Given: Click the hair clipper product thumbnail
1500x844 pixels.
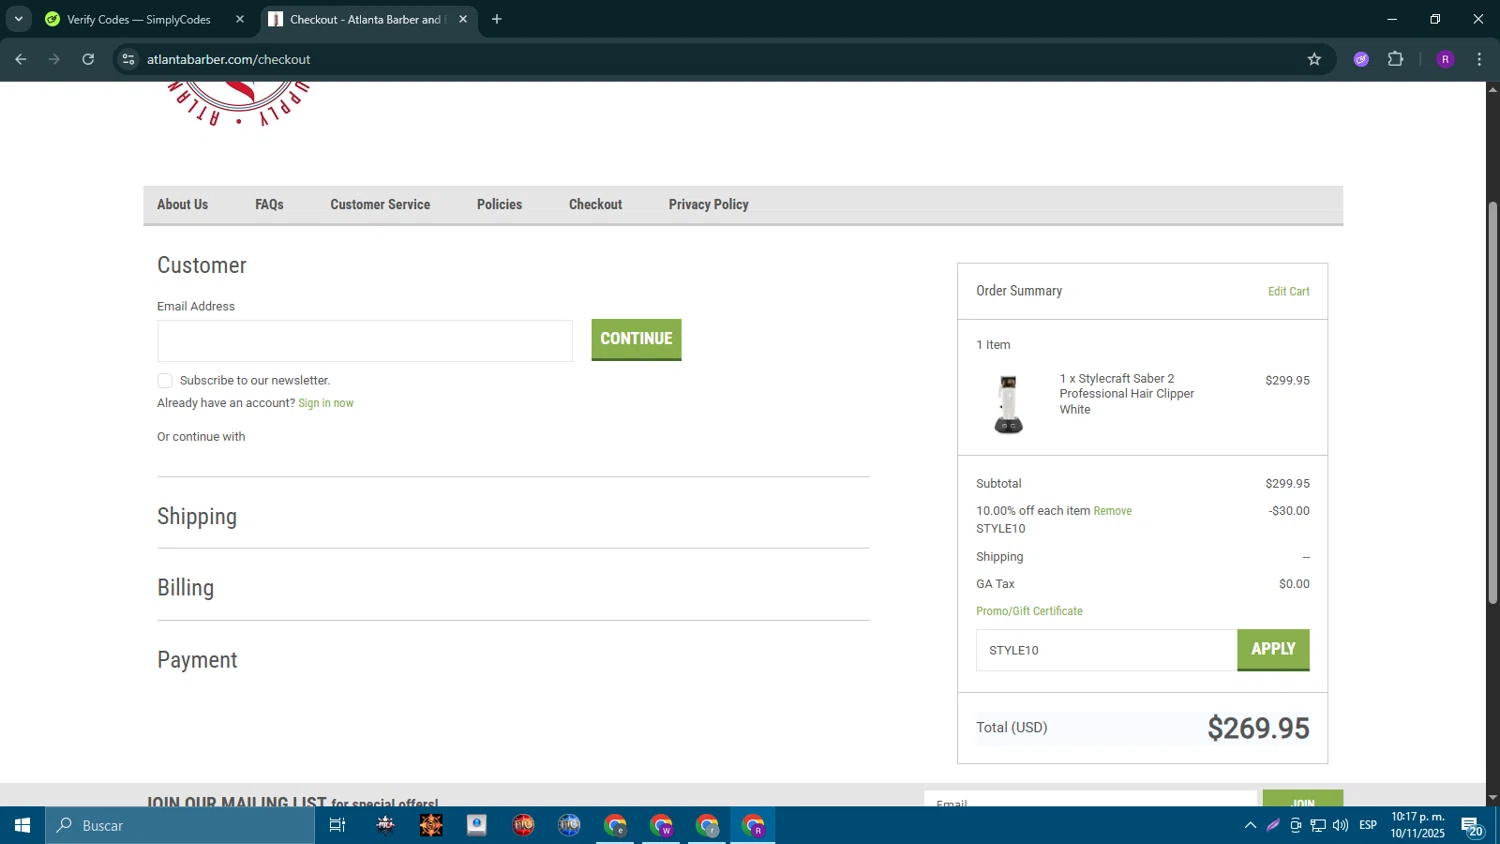Looking at the screenshot, I should 1008,403.
